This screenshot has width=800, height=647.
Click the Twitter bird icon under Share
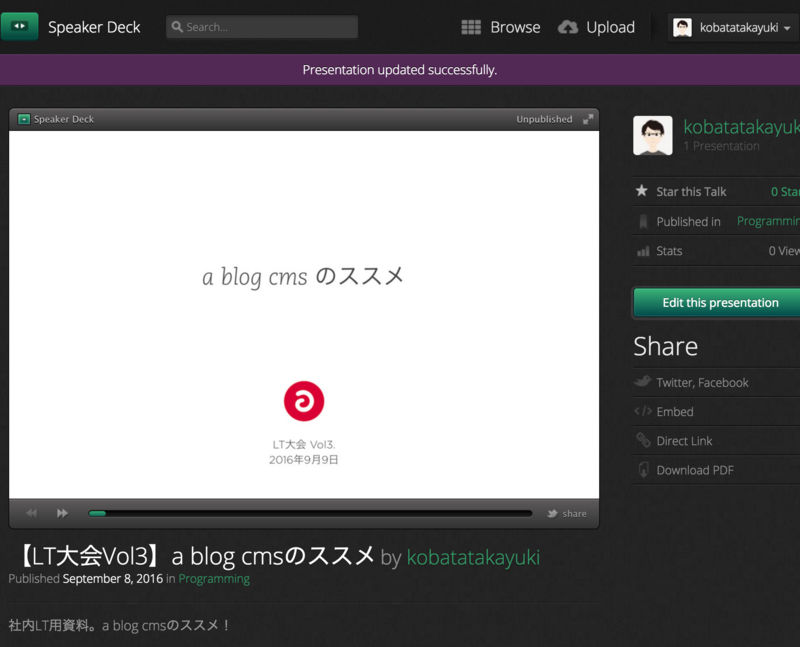tap(643, 381)
